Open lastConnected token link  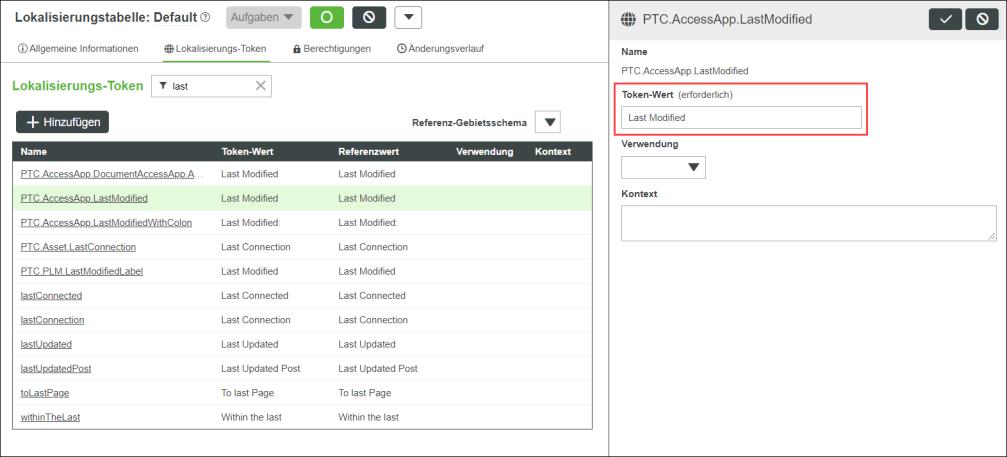pyautogui.click(x=51, y=296)
